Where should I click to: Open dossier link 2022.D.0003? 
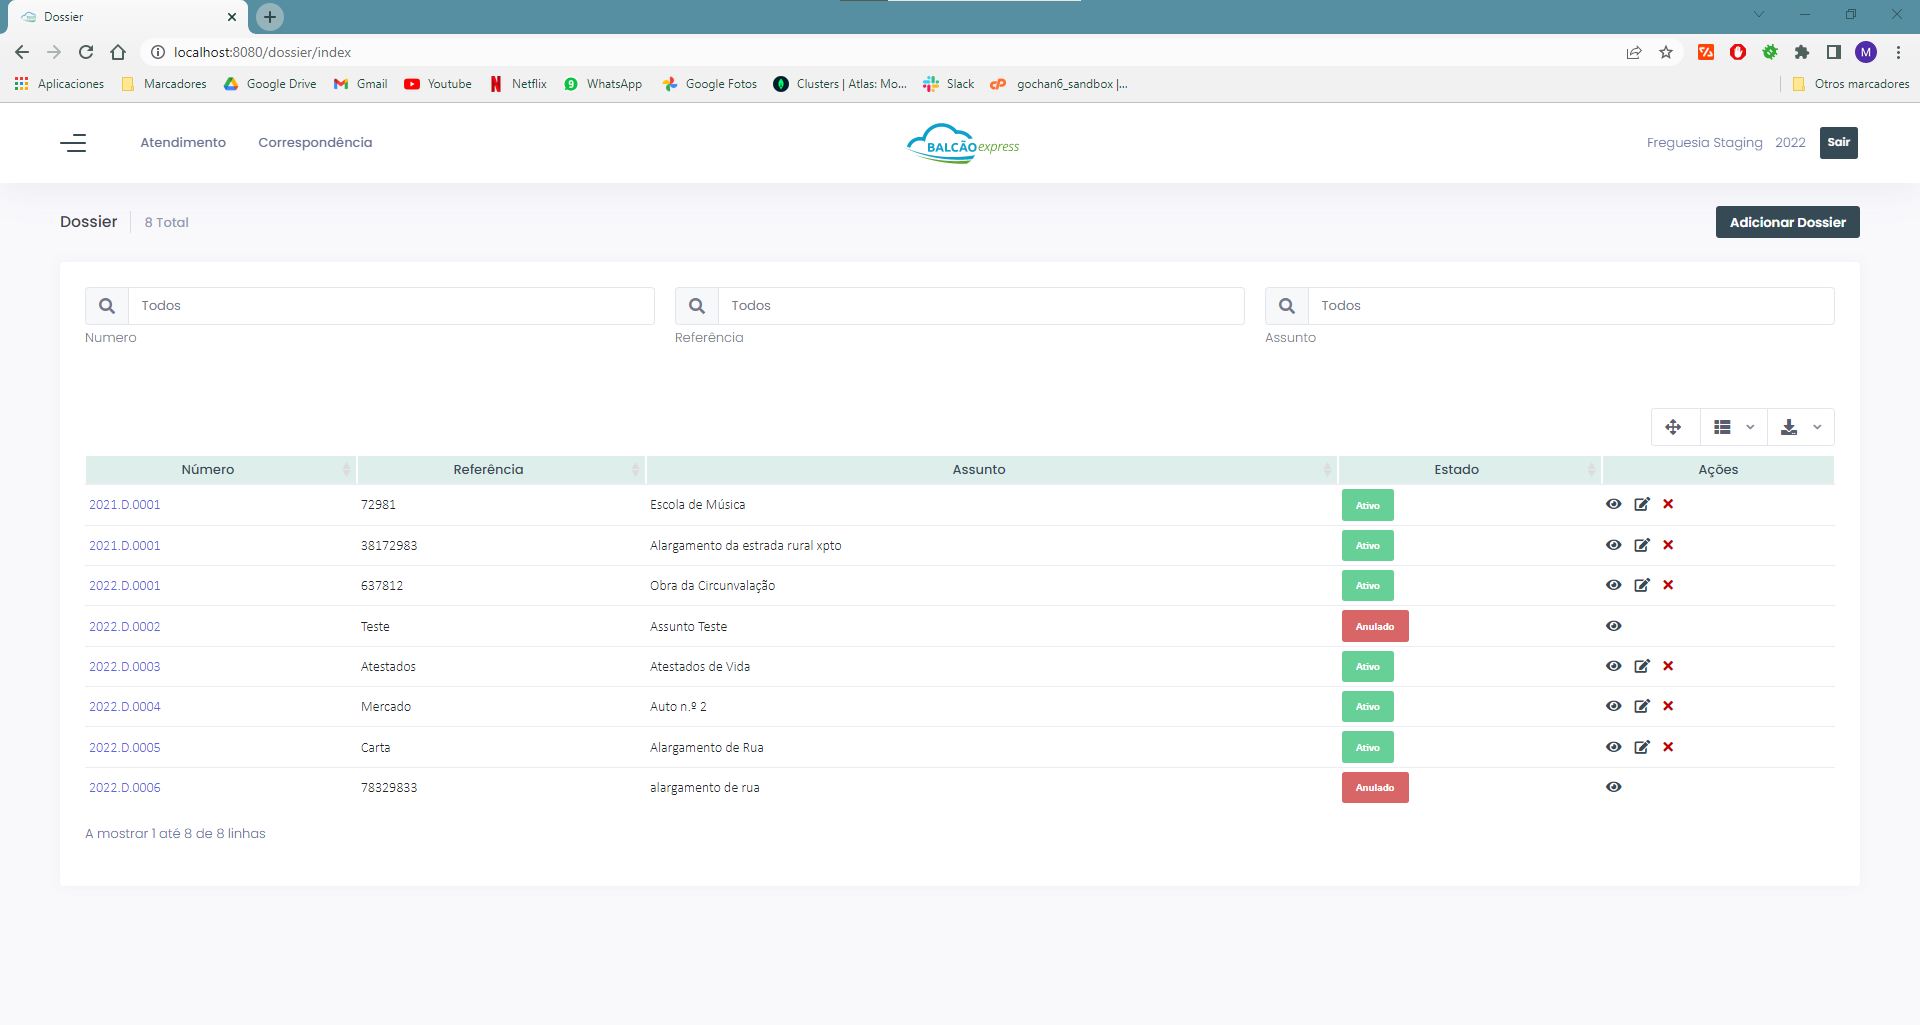pos(124,667)
